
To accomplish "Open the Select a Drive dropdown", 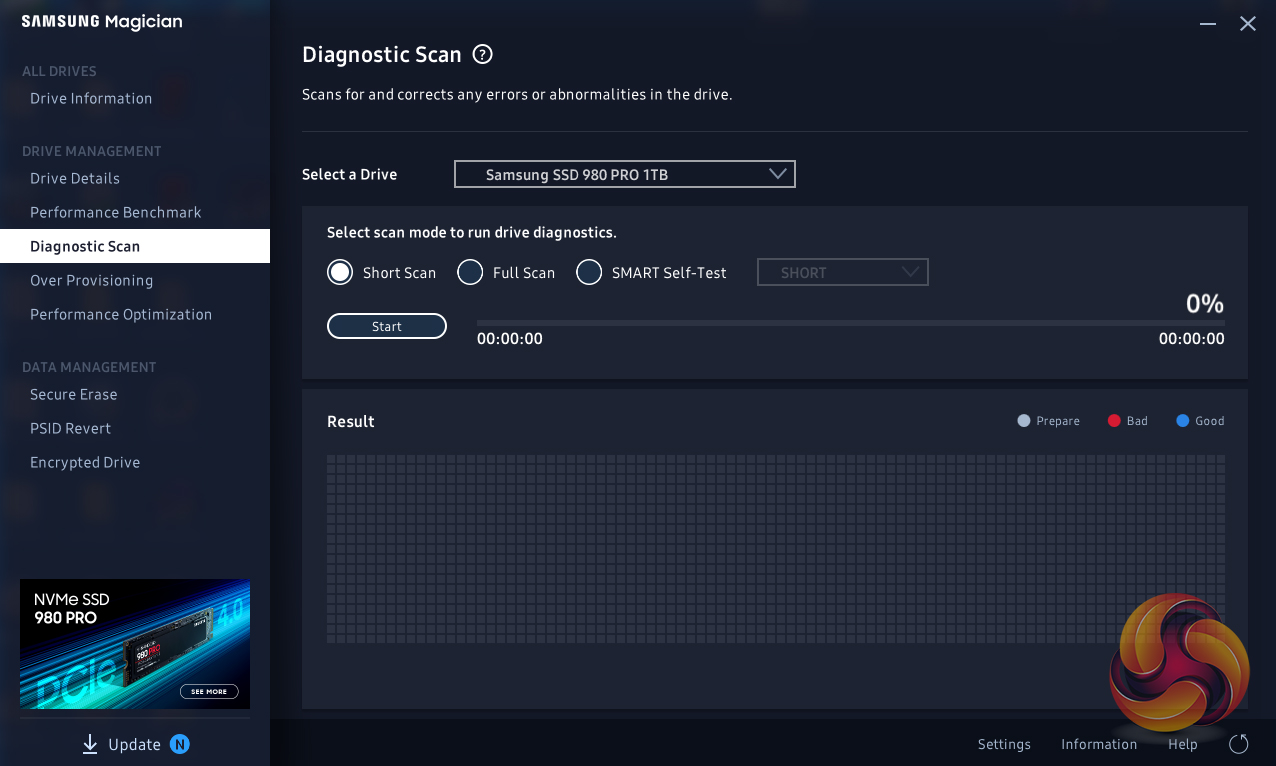I will click(625, 174).
